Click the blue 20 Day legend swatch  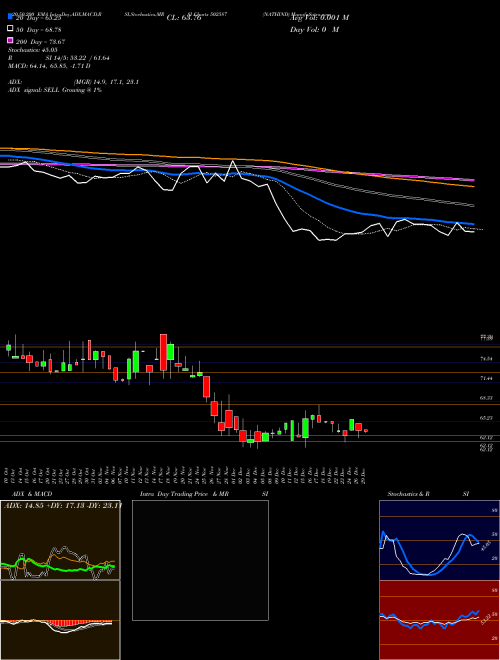(x=10, y=16)
